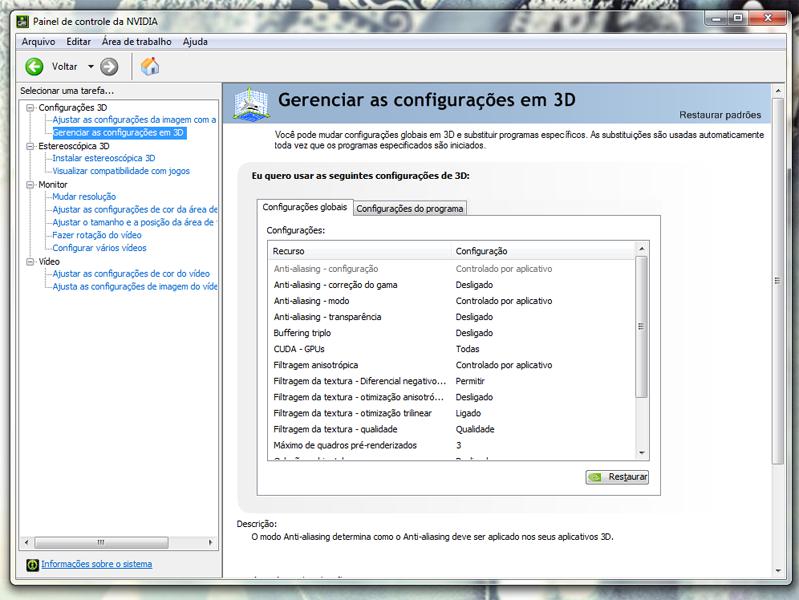
Task: Click the Todas value for CUDA - GPUs
Action: tap(467, 349)
